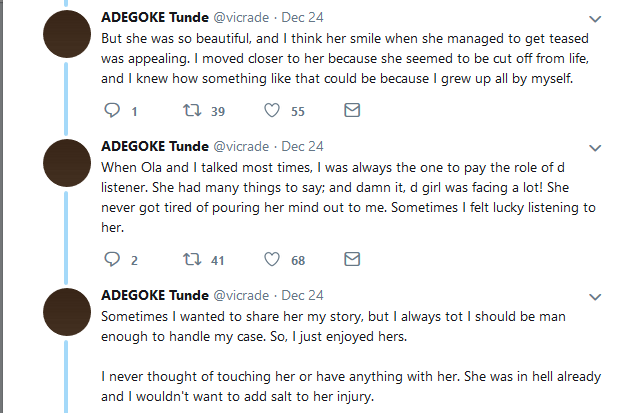Click avatar of 'Sometimes I wanted' tweet
This screenshot has height=413, width=635.
pos(67,312)
